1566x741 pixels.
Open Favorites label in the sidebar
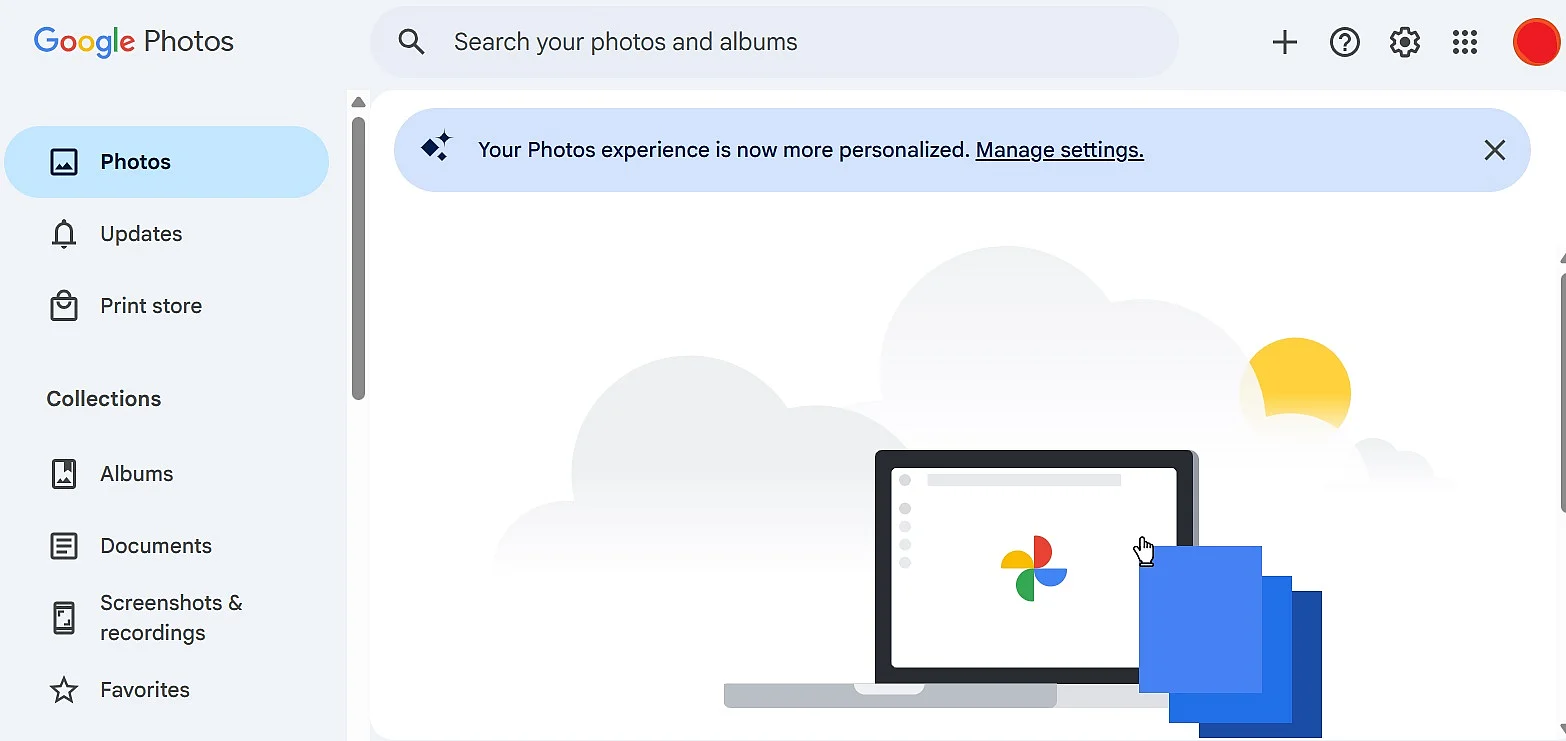pyautogui.click(x=145, y=690)
